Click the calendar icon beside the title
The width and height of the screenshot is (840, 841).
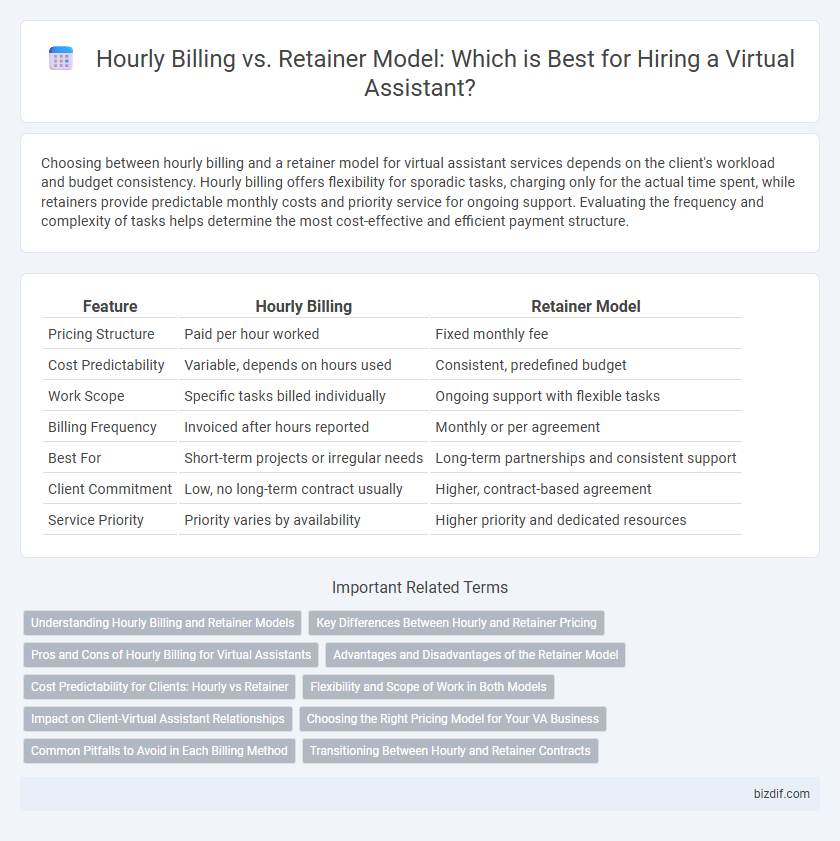[x=61, y=58]
